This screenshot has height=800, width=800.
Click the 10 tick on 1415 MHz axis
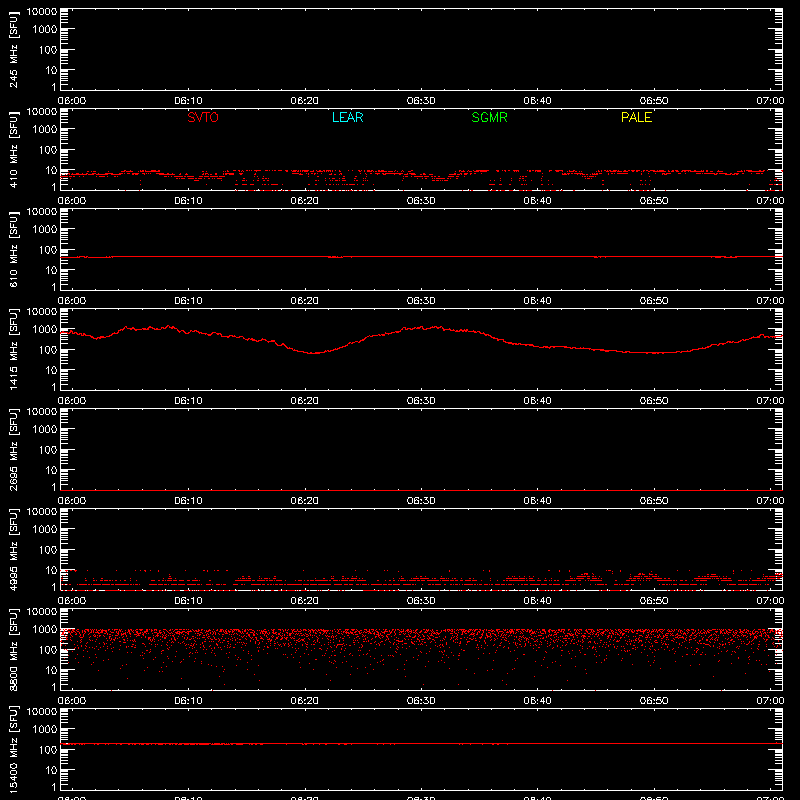(52, 370)
